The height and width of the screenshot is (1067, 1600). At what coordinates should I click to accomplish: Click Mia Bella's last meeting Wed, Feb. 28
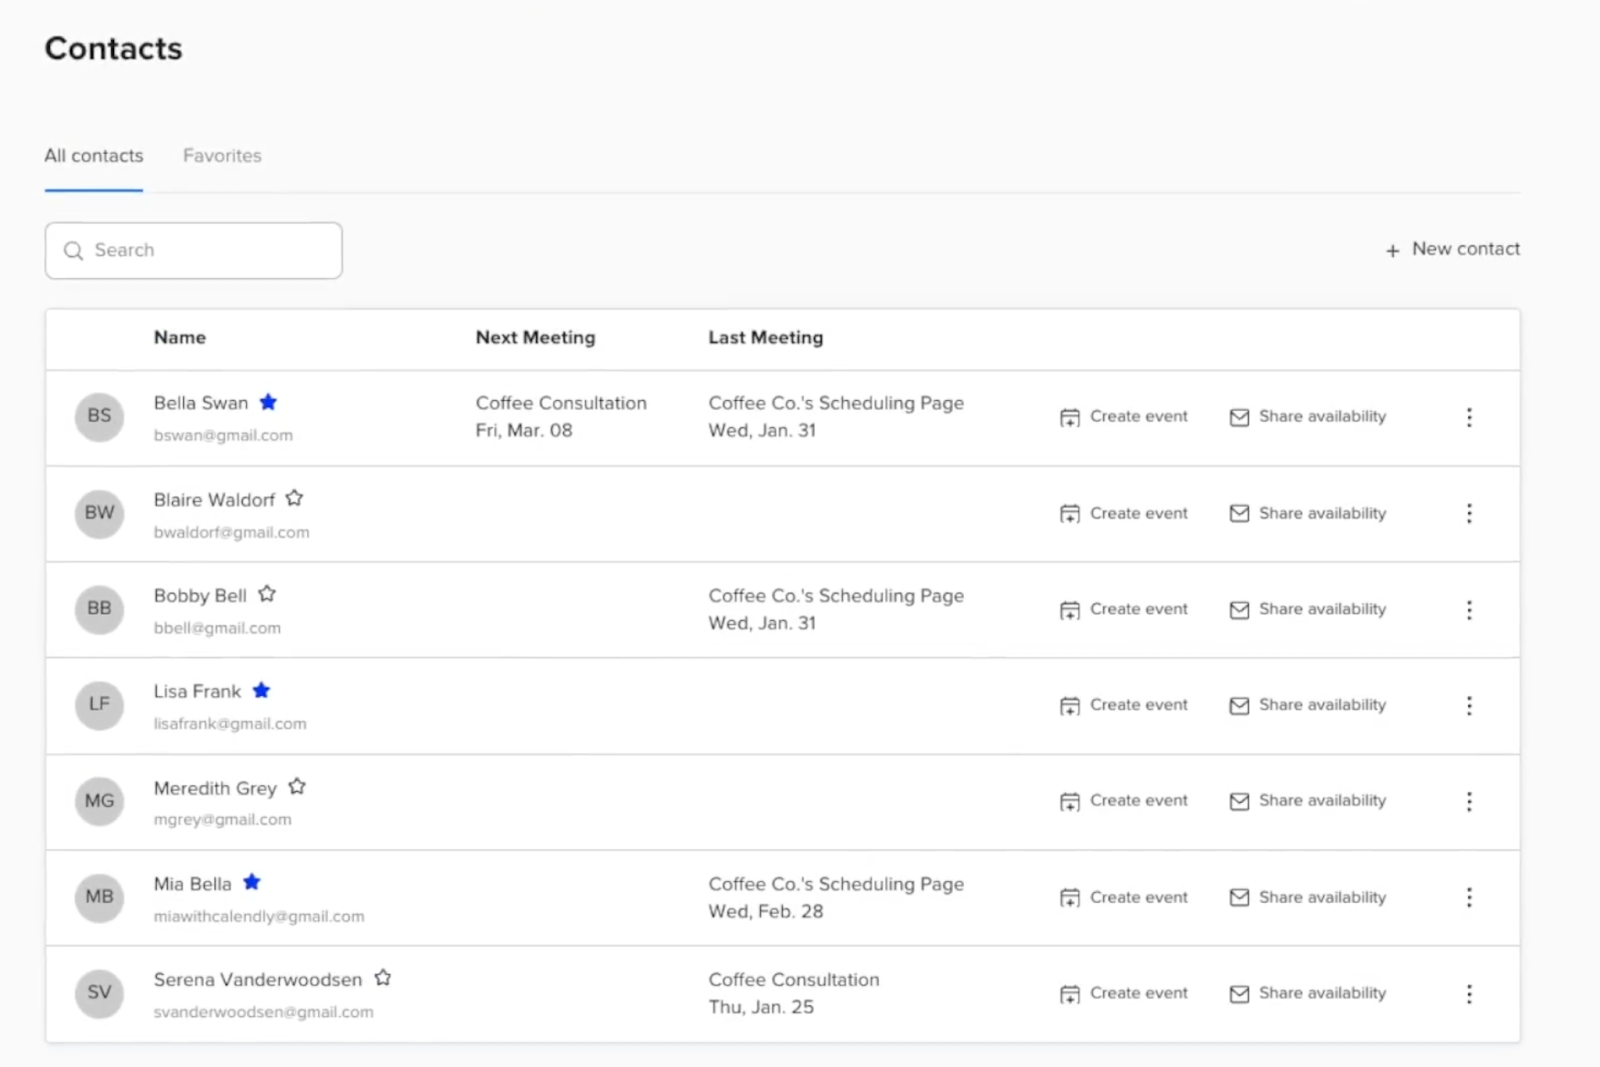tap(766, 912)
